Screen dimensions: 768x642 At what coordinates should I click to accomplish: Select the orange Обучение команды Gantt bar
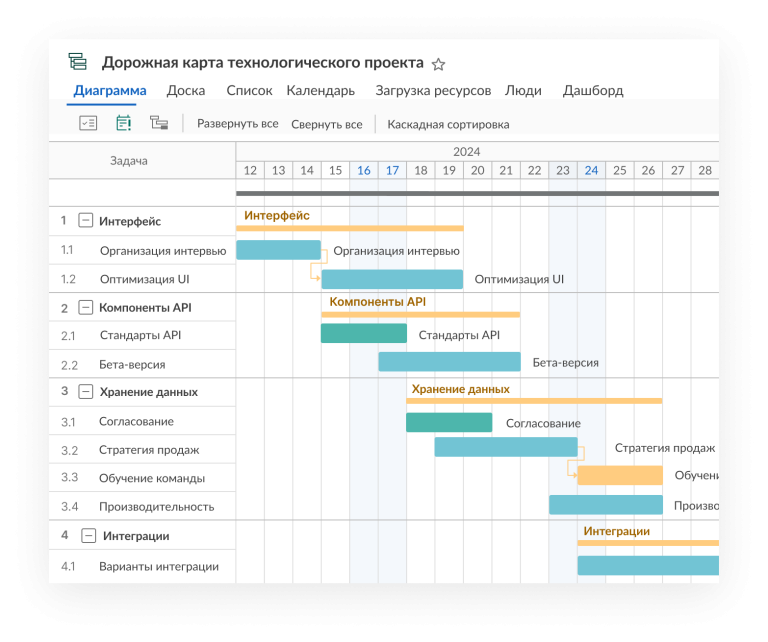[x=619, y=475]
